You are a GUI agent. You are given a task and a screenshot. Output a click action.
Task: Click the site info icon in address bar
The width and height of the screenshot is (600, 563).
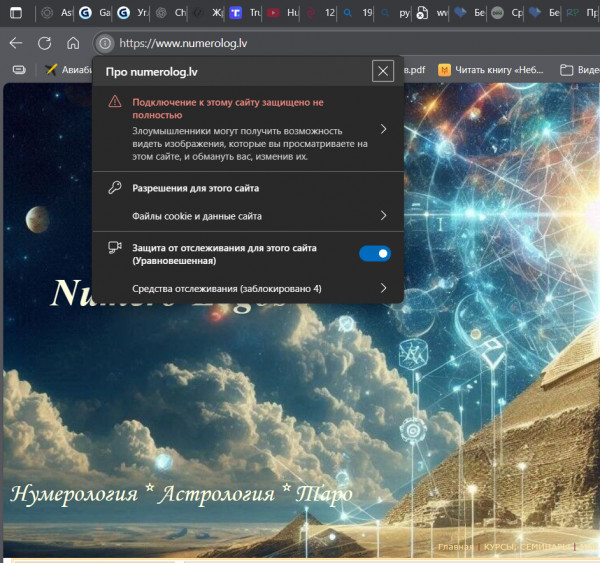pyautogui.click(x=104, y=43)
